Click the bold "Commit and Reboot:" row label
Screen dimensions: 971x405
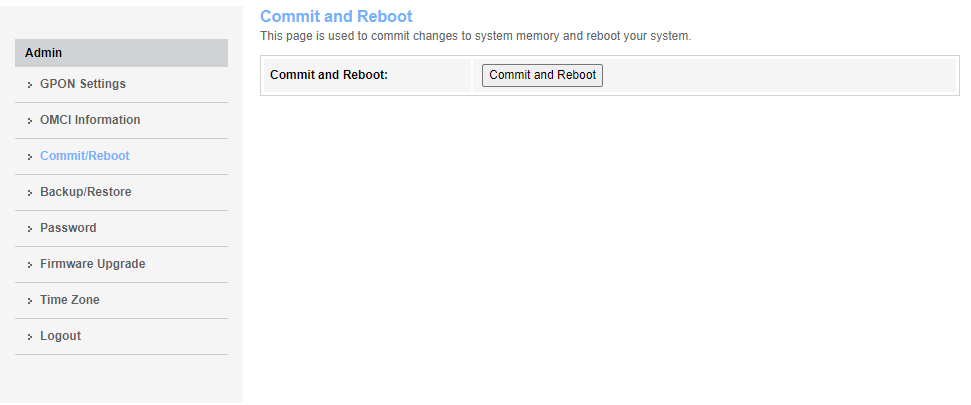tap(329, 75)
